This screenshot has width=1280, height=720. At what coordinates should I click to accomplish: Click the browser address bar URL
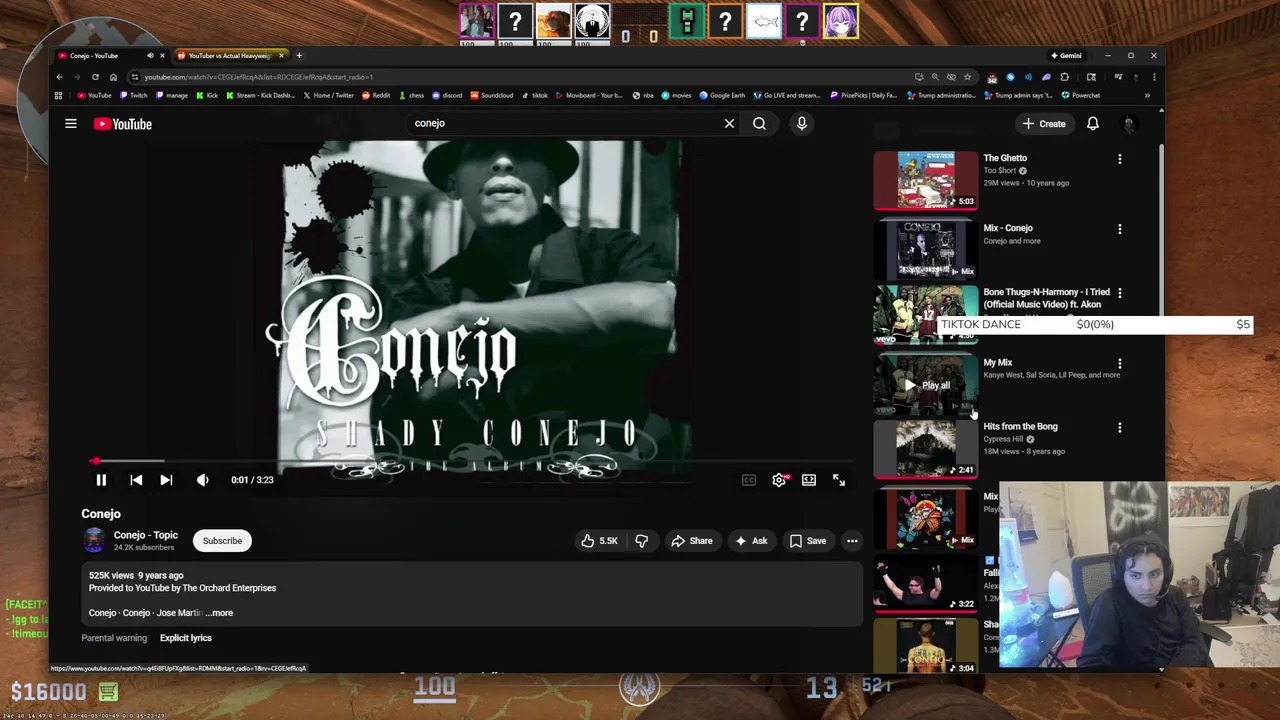tap(258, 77)
